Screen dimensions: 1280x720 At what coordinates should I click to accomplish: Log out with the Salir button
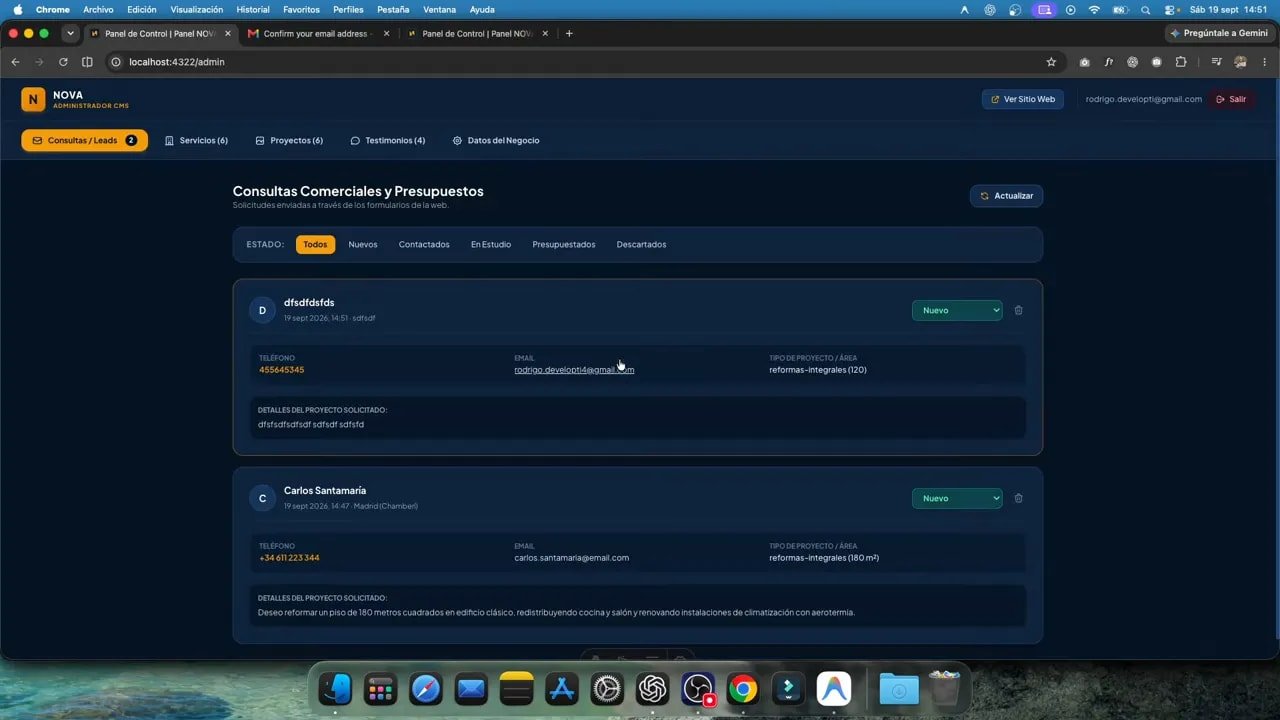[x=1231, y=99]
